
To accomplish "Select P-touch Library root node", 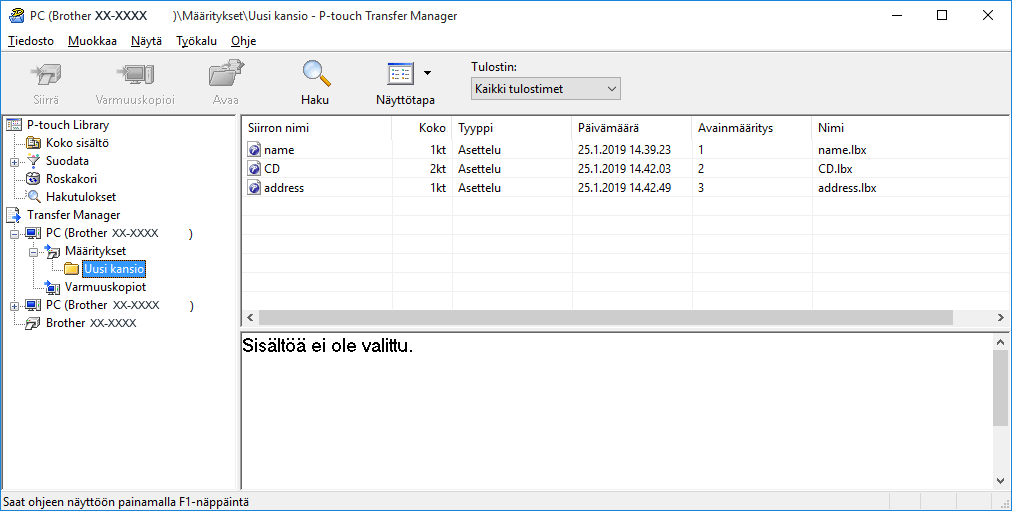I will (68, 125).
